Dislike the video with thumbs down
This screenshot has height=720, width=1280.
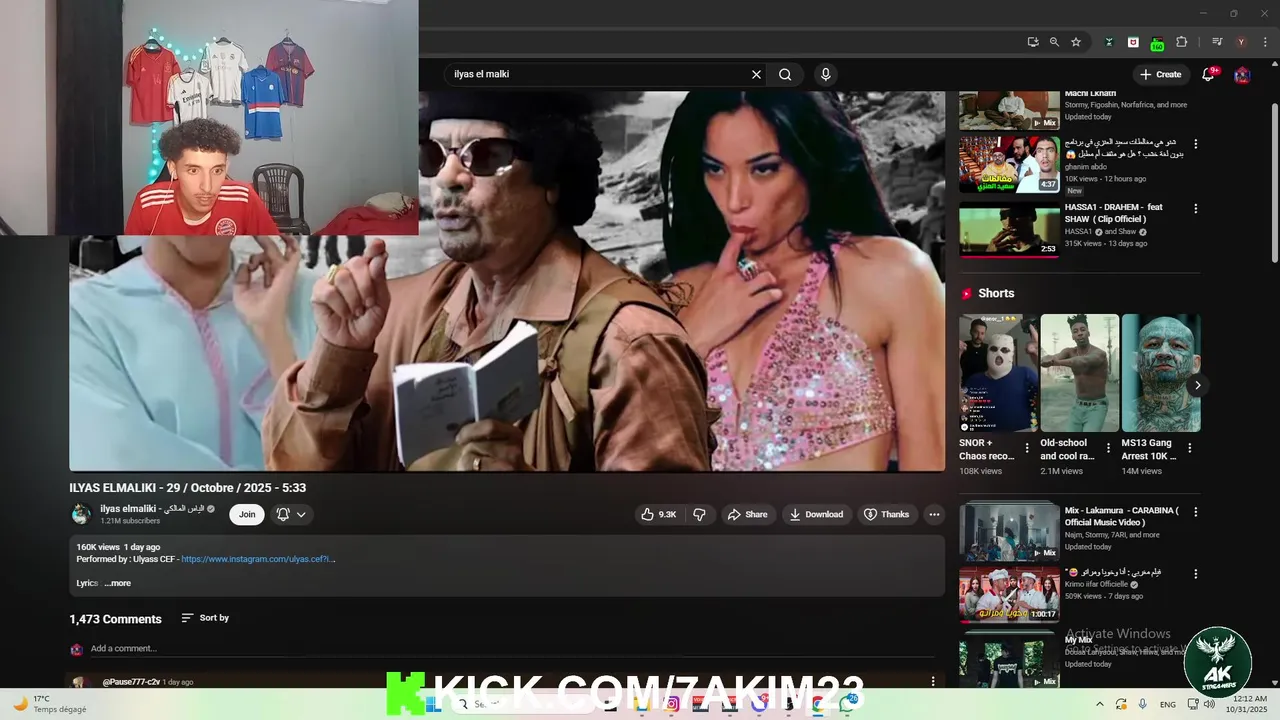(699, 514)
